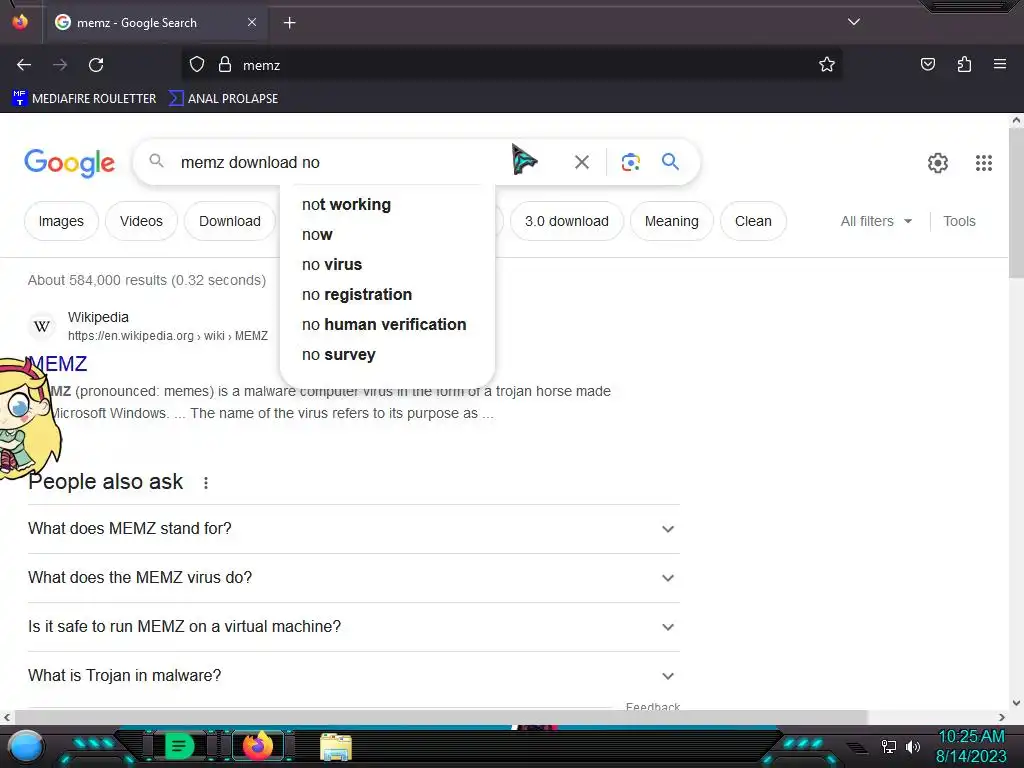
Task: Open a new tab with plus button
Action: (x=289, y=23)
